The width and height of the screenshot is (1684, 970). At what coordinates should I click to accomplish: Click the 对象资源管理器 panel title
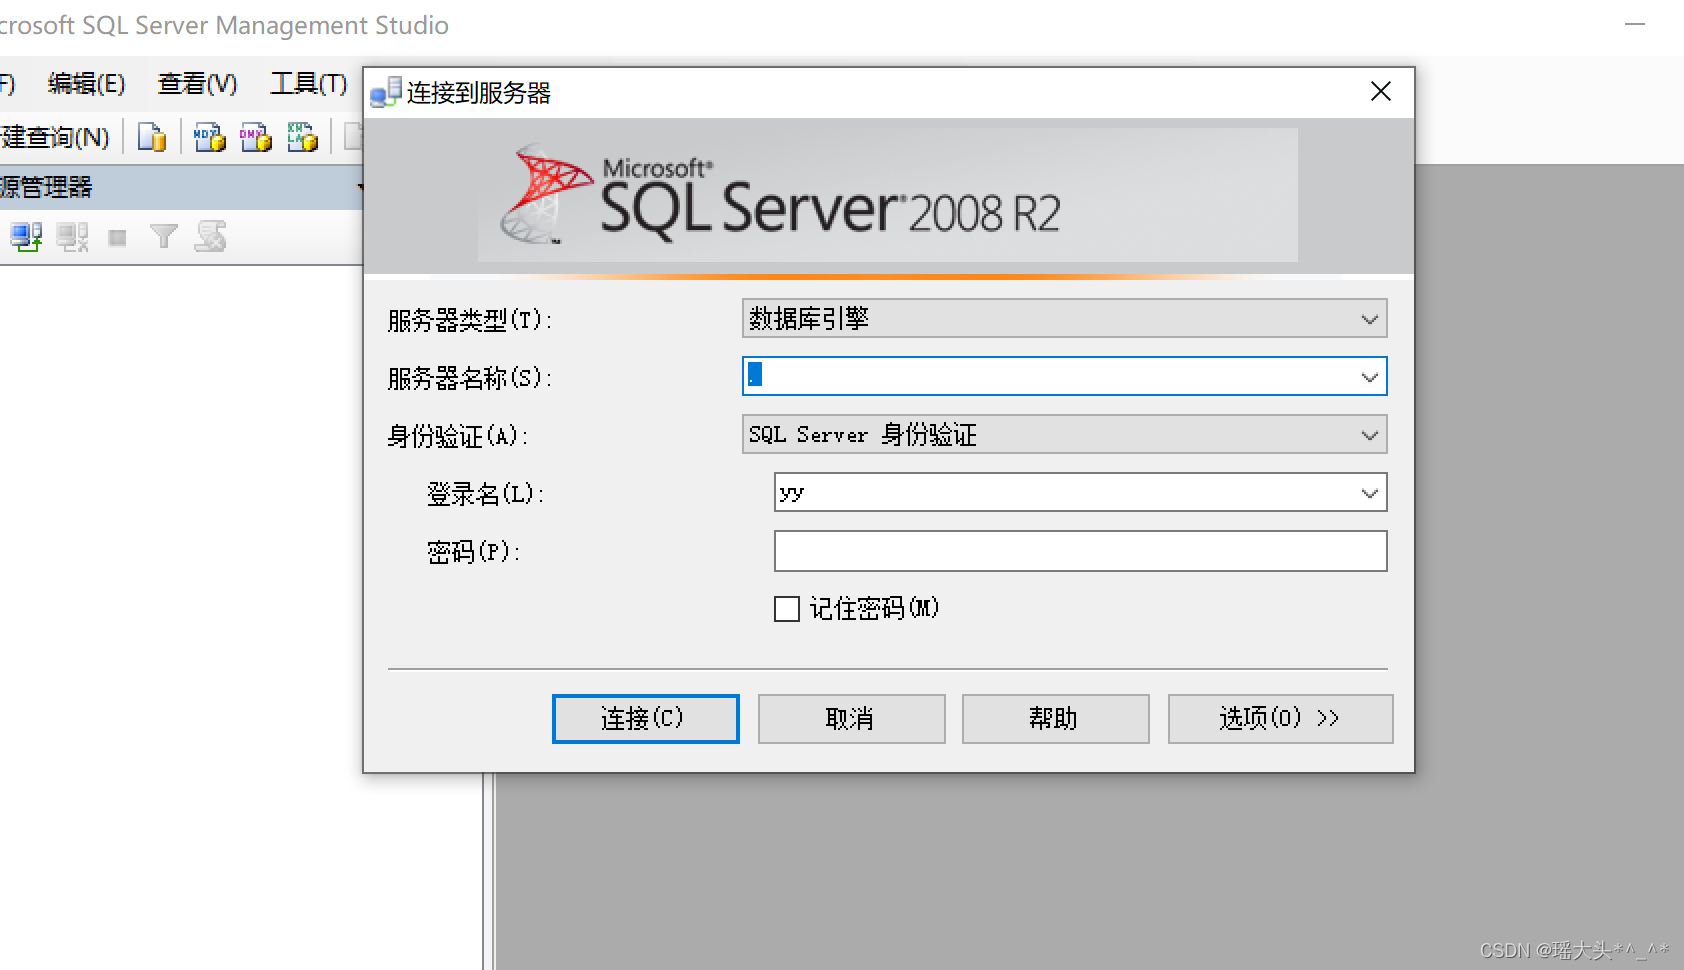pos(46,187)
